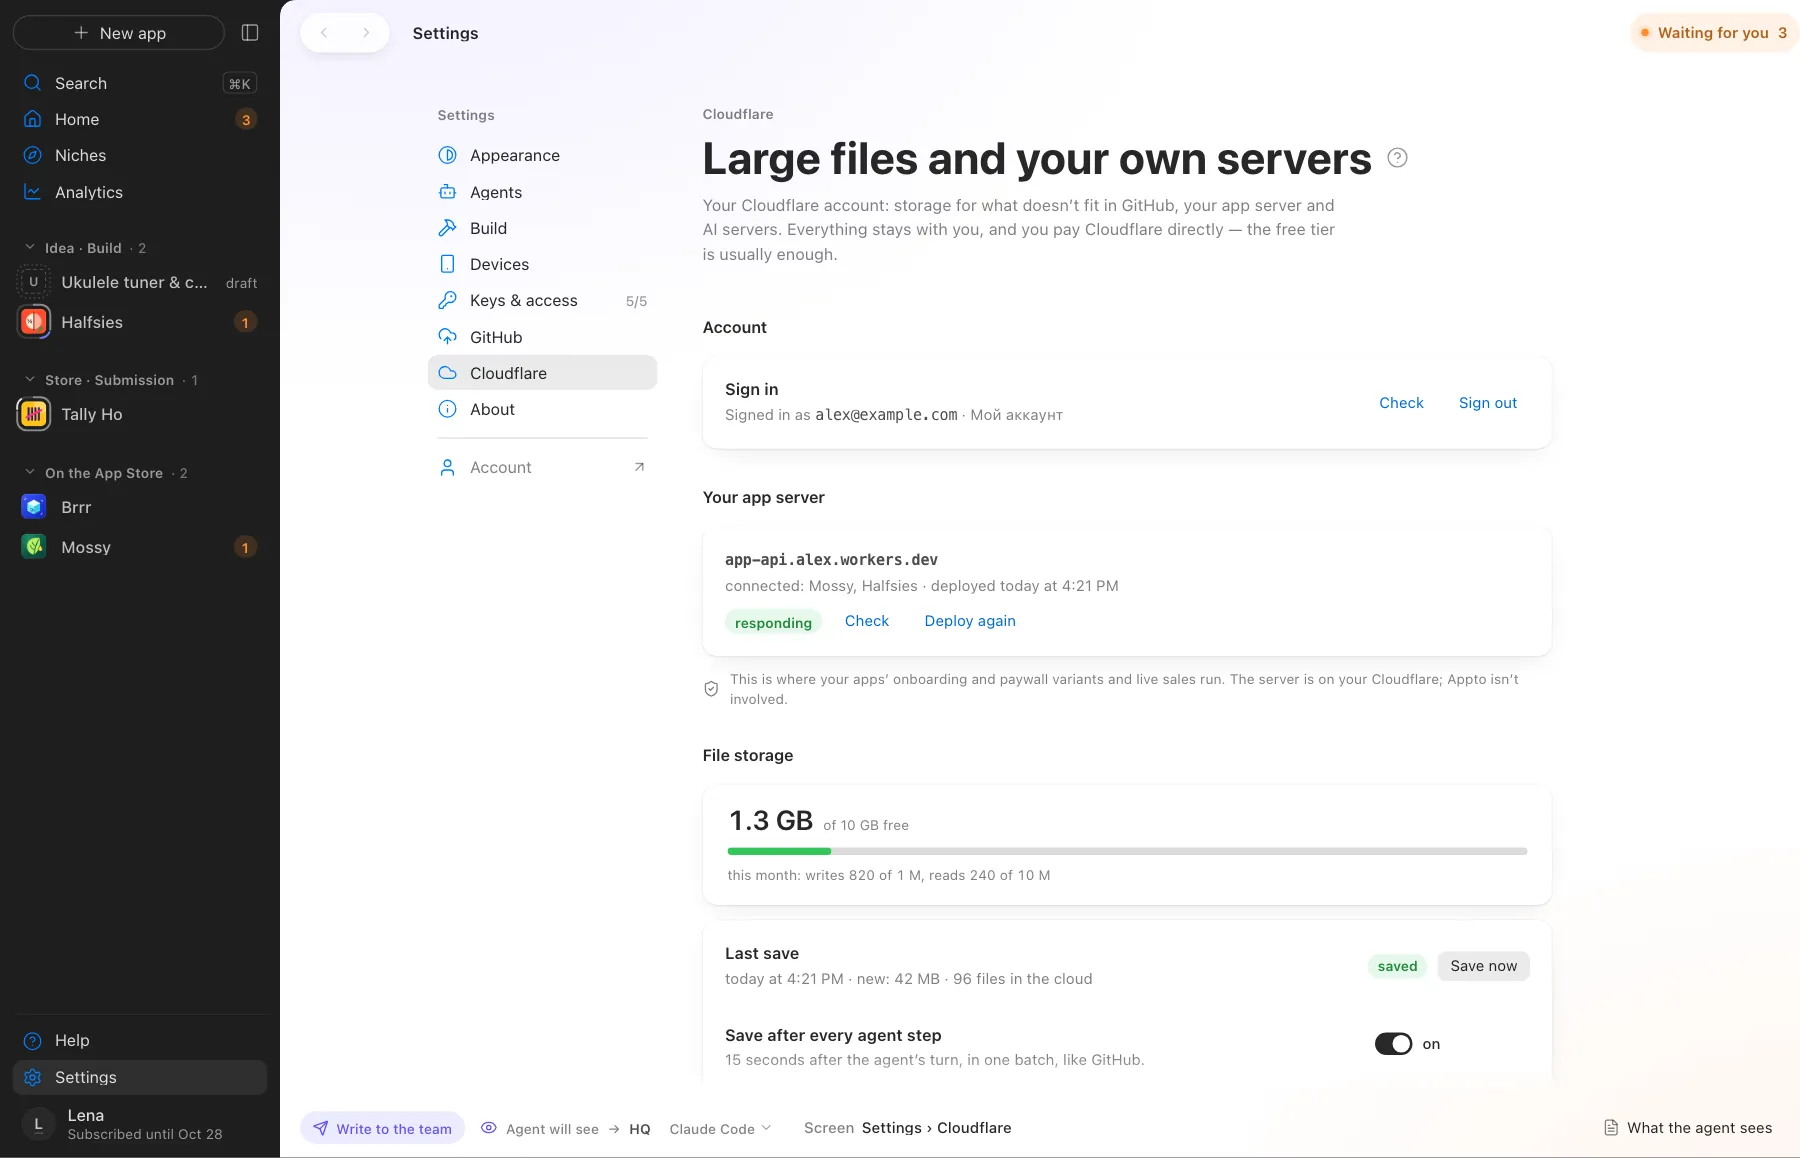
Task: Open the external Account link arrow
Action: (x=639, y=467)
